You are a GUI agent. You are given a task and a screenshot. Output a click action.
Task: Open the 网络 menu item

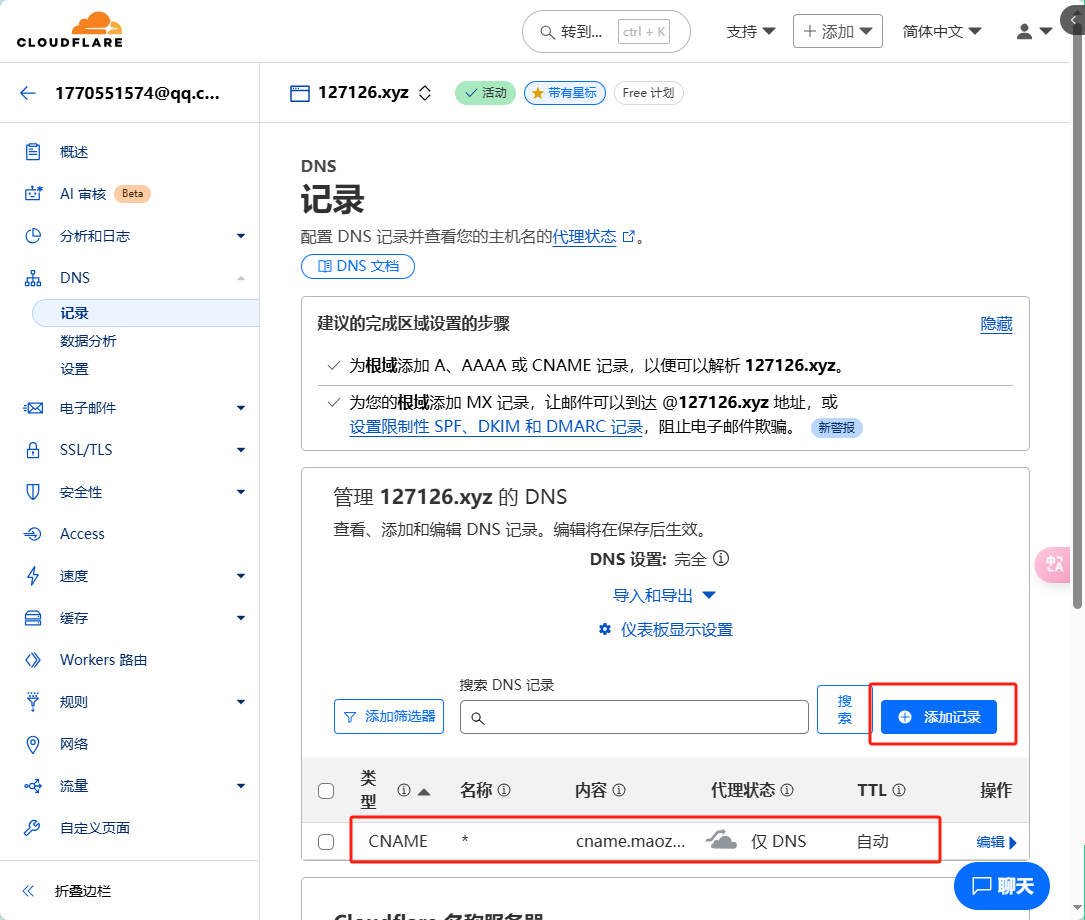click(x=74, y=744)
